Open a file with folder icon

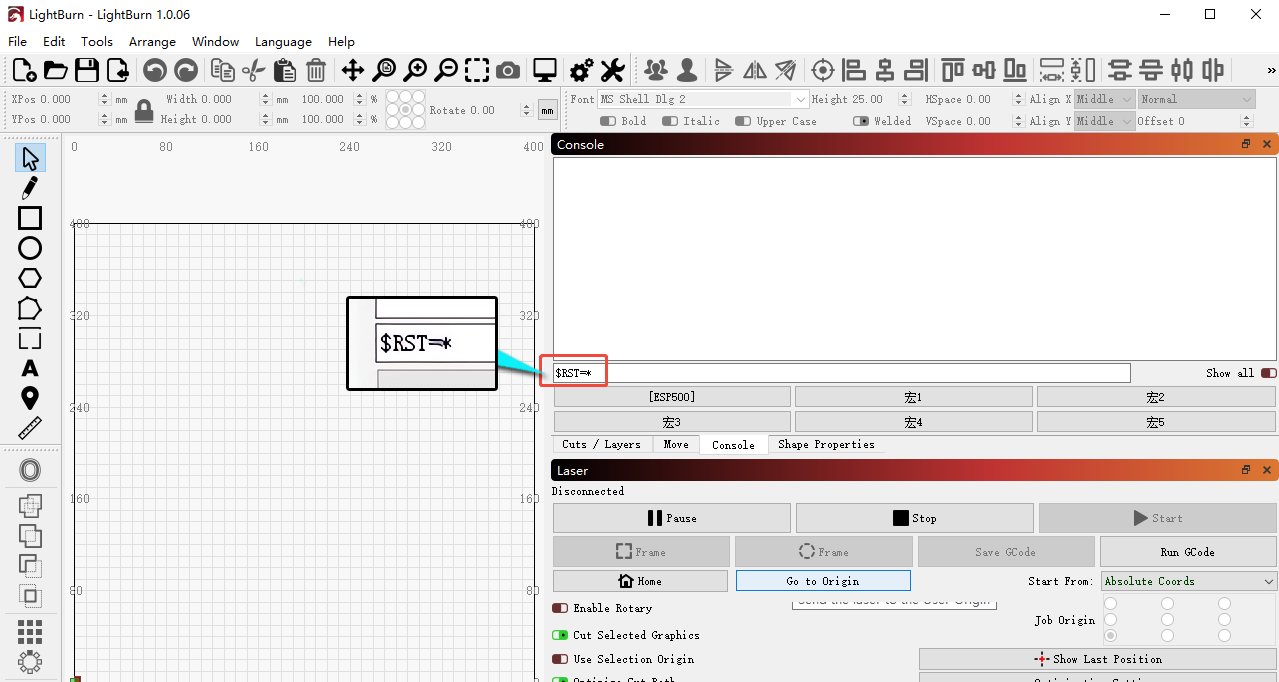(x=55, y=70)
